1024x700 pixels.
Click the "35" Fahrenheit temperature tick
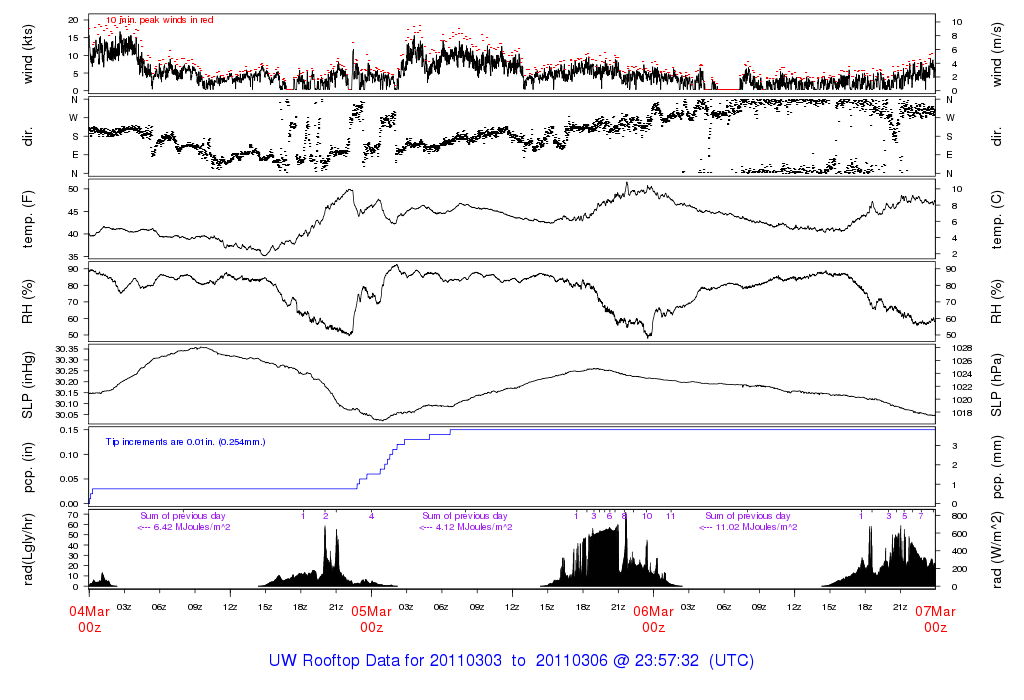[x=73, y=257]
